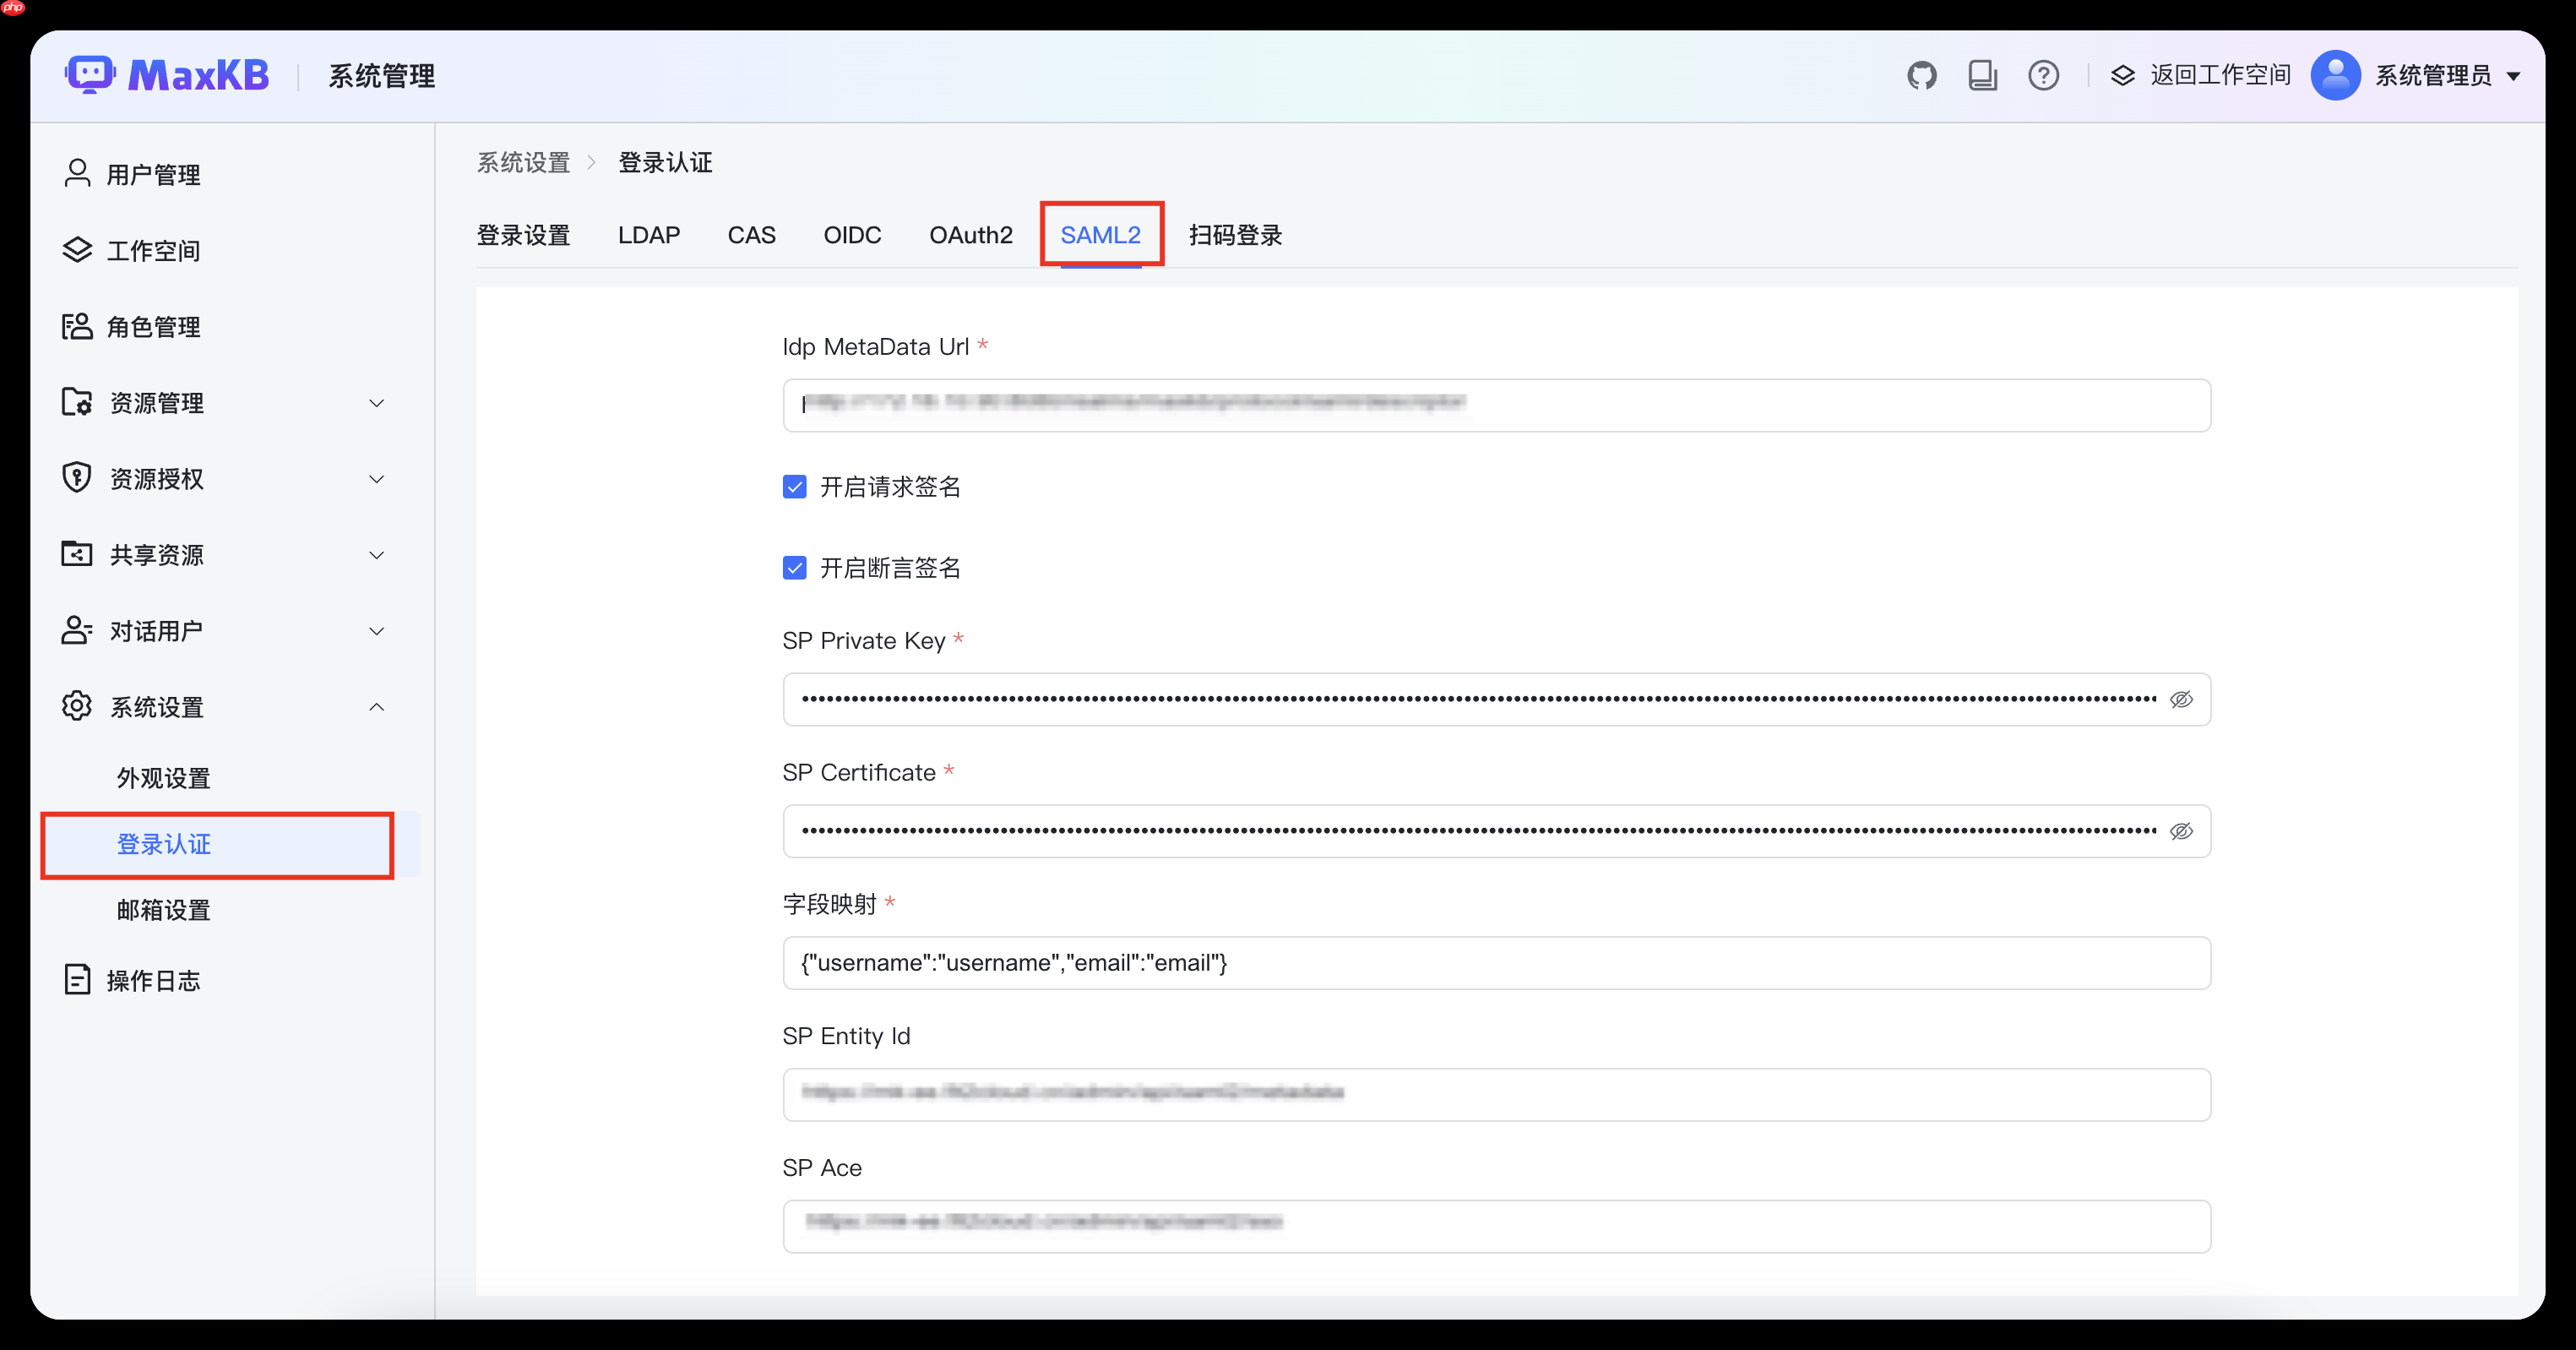Show the SP Private Key value
The image size is (2576, 1350).
pyautogui.click(x=2182, y=699)
